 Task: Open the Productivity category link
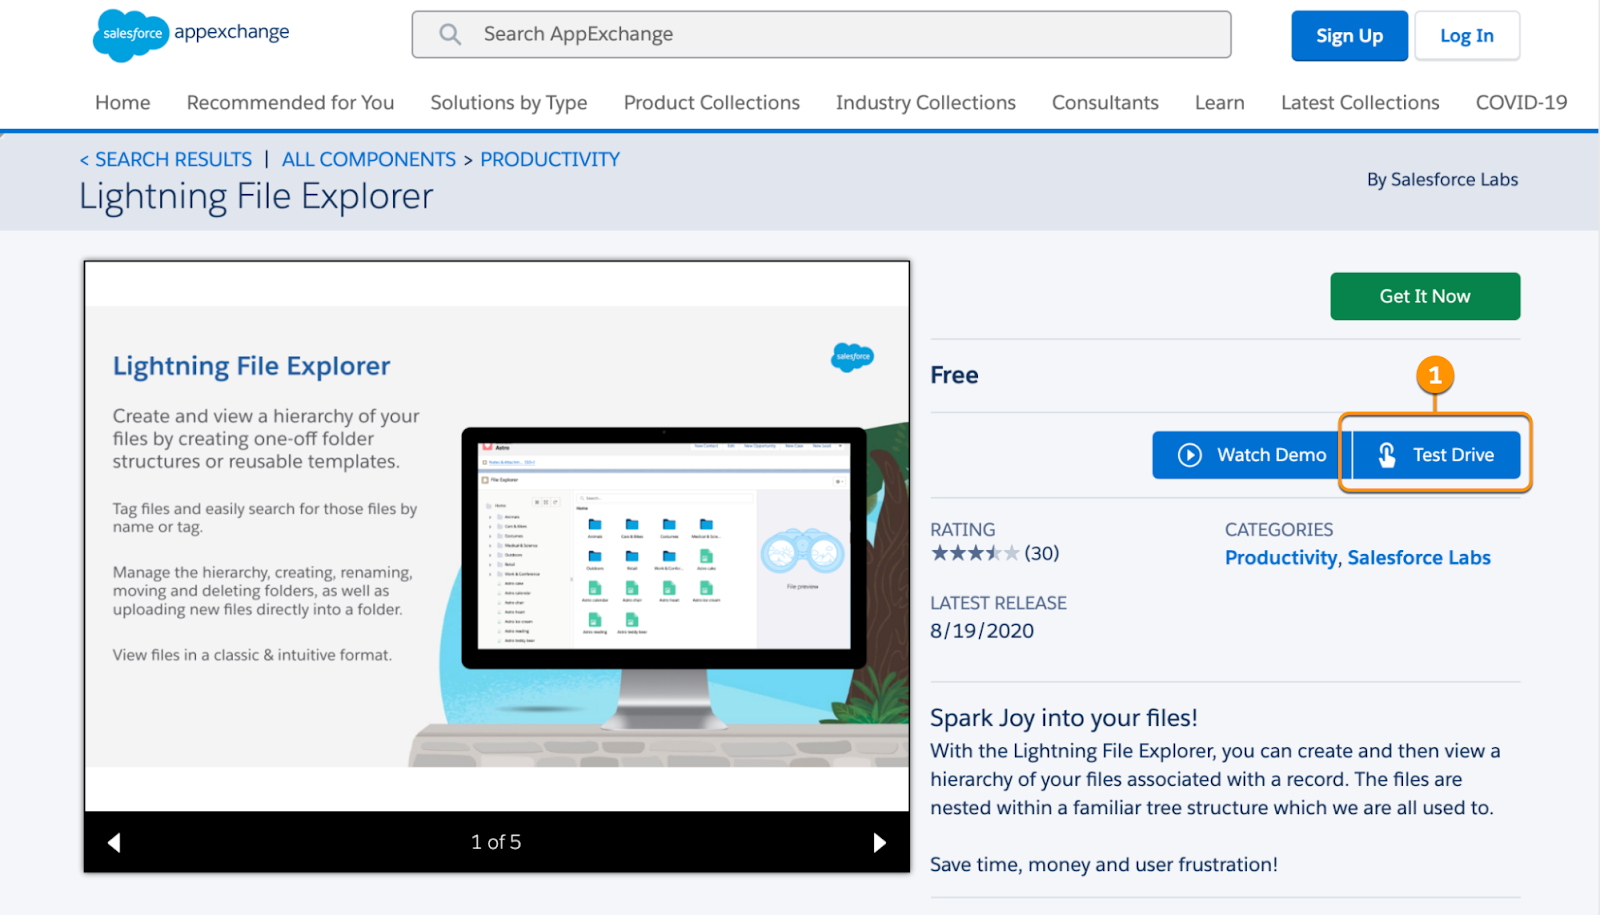point(1281,558)
